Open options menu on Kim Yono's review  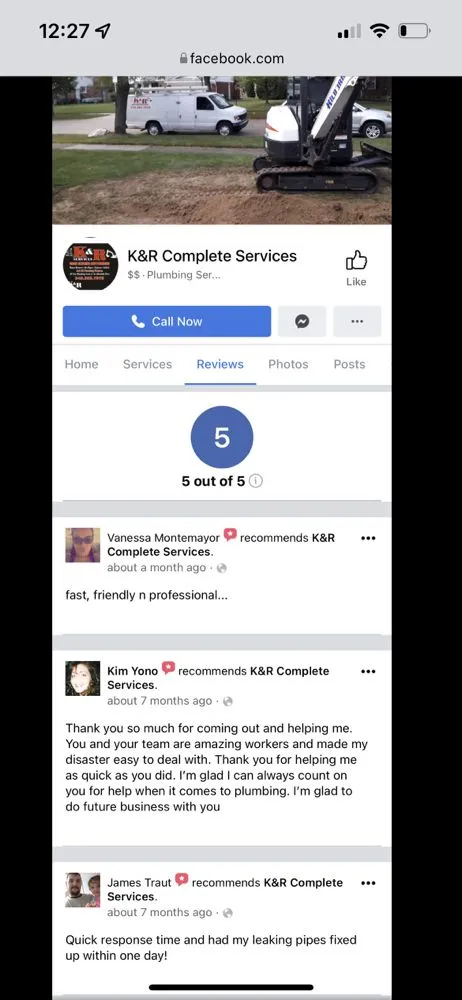368,672
